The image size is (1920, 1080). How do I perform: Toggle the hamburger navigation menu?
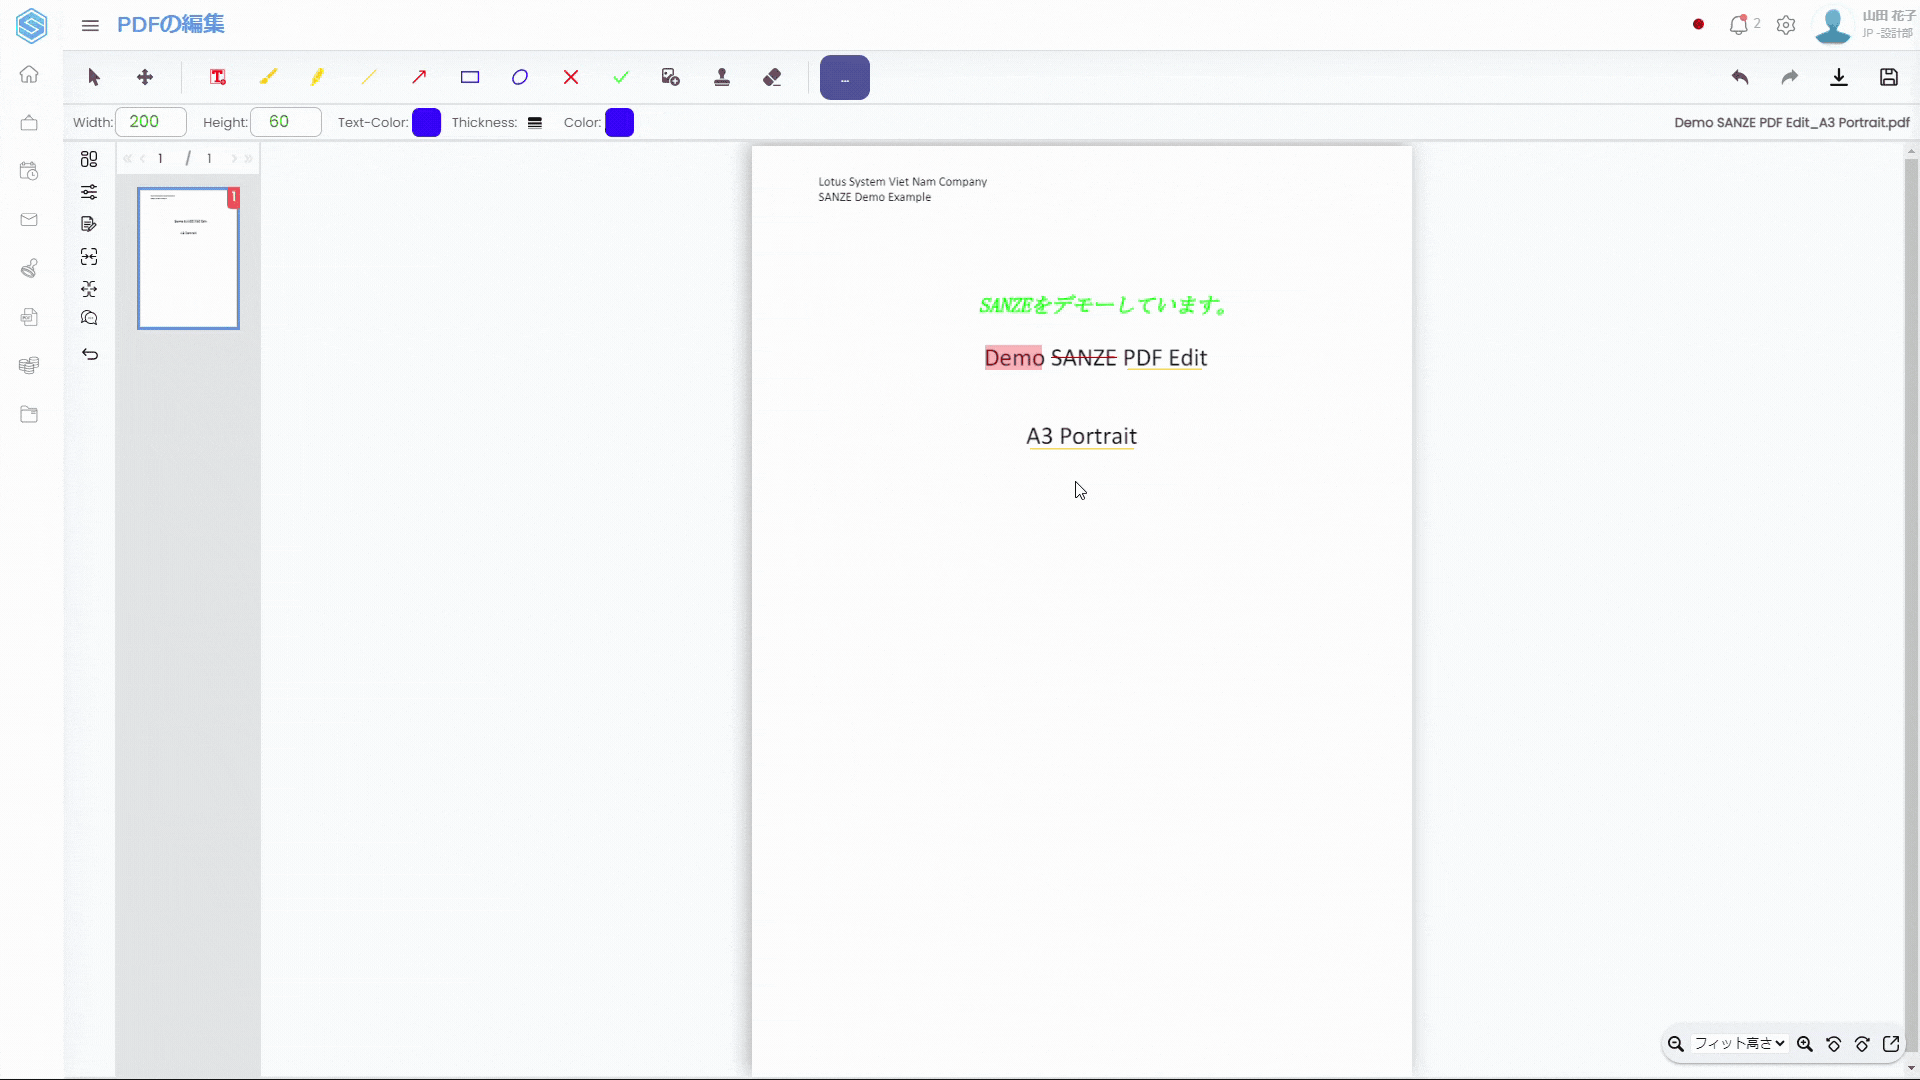(x=90, y=25)
